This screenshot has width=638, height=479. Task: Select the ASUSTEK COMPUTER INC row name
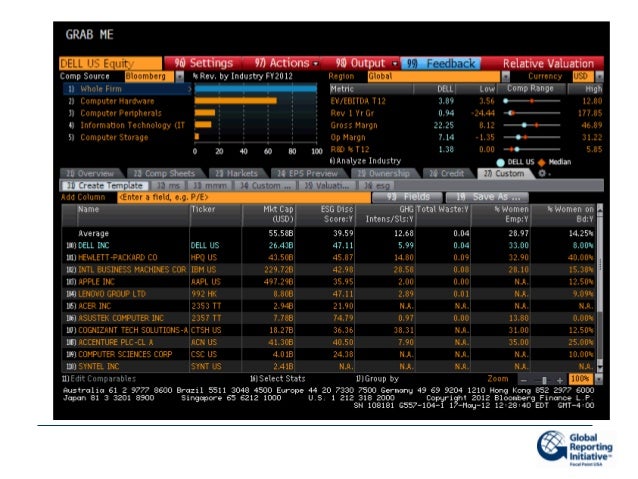pos(121,318)
